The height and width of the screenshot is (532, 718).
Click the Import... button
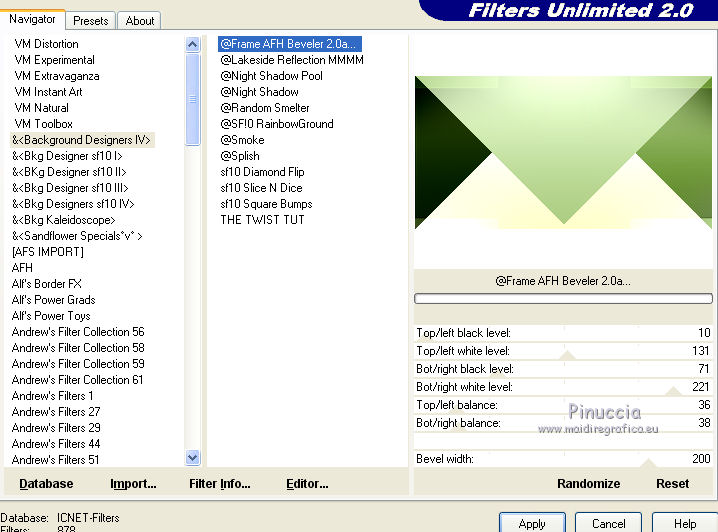tap(133, 483)
